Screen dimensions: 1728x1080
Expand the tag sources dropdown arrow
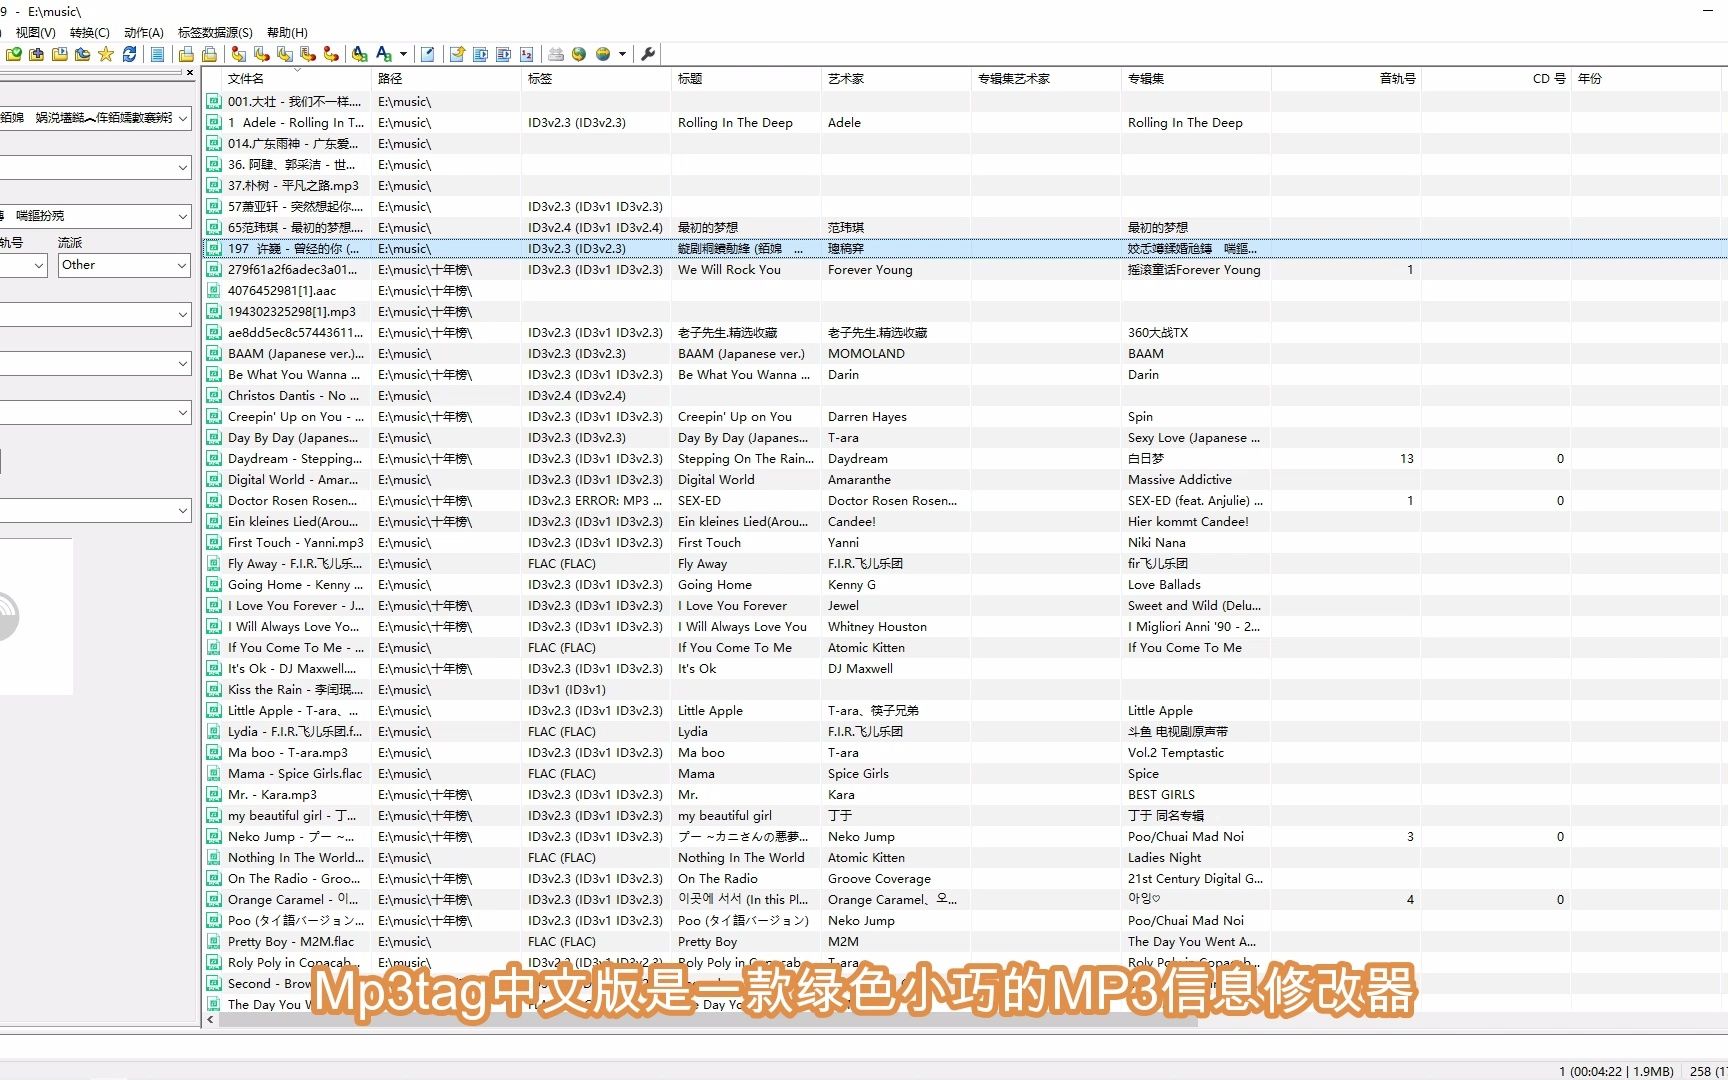click(622, 54)
